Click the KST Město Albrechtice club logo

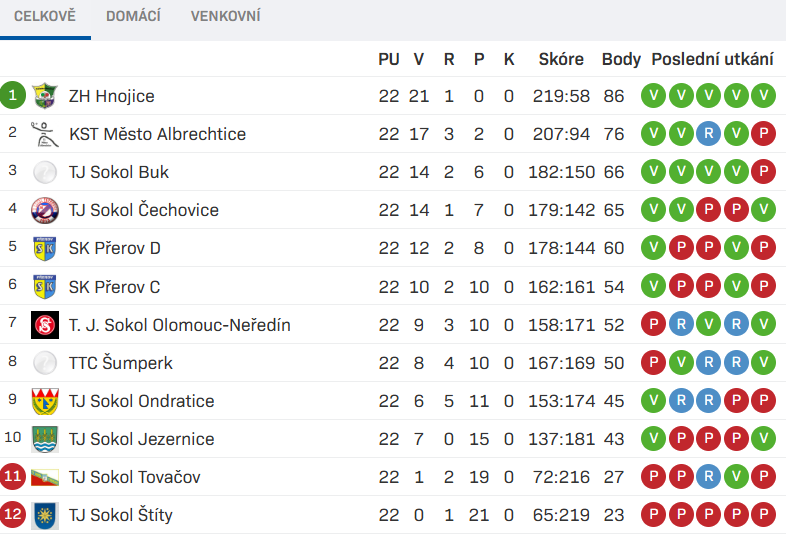tap(45, 134)
